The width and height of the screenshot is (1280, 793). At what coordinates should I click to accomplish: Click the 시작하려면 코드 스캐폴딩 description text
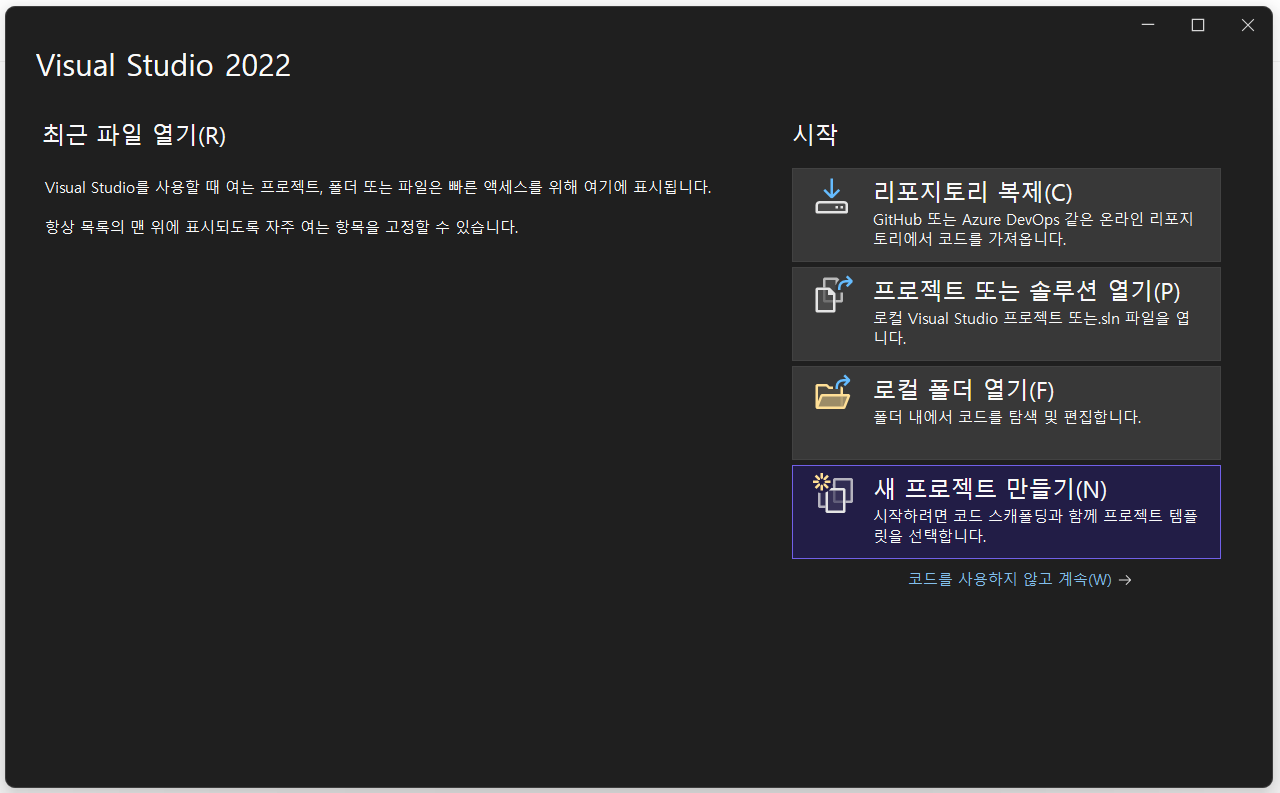click(x=1035, y=526)
